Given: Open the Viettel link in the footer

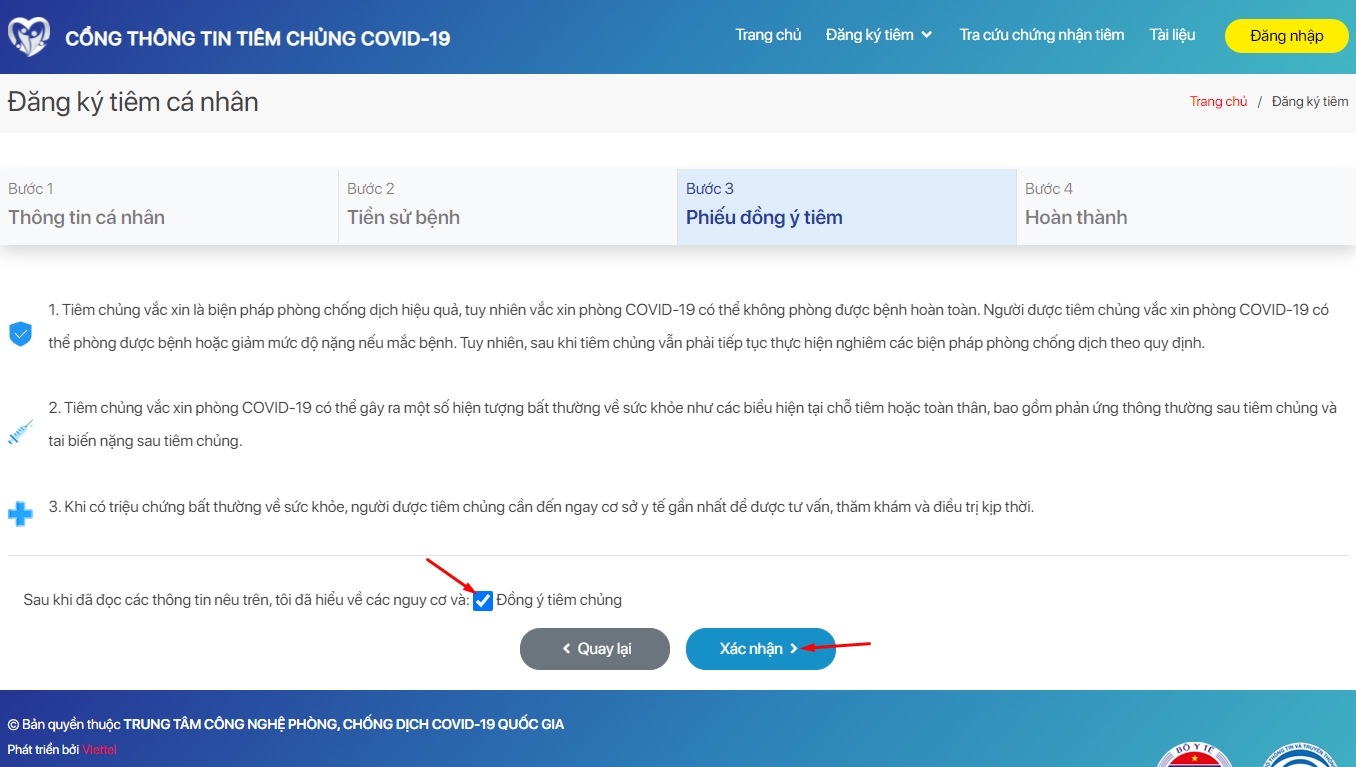Looking at the screenshot, I should 100,748.
